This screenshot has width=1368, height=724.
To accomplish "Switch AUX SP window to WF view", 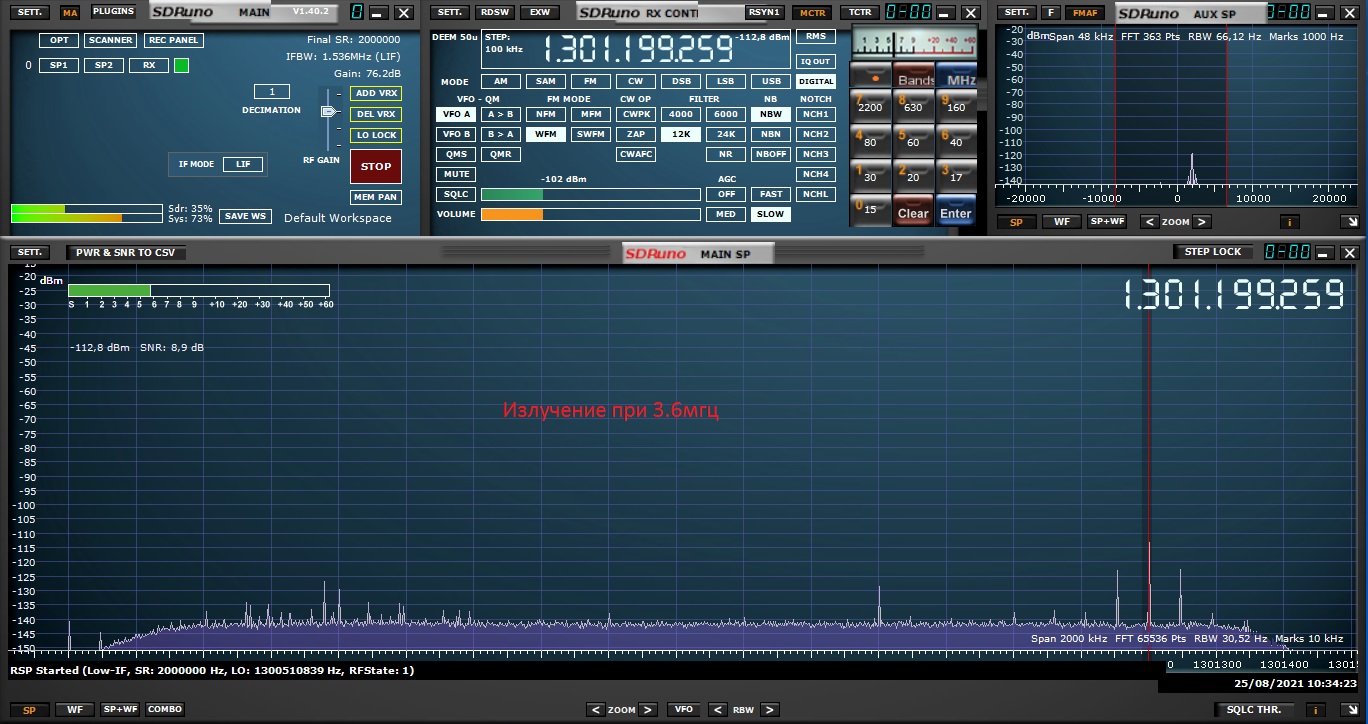I will pyautogui.click(x=1061, y=222).
